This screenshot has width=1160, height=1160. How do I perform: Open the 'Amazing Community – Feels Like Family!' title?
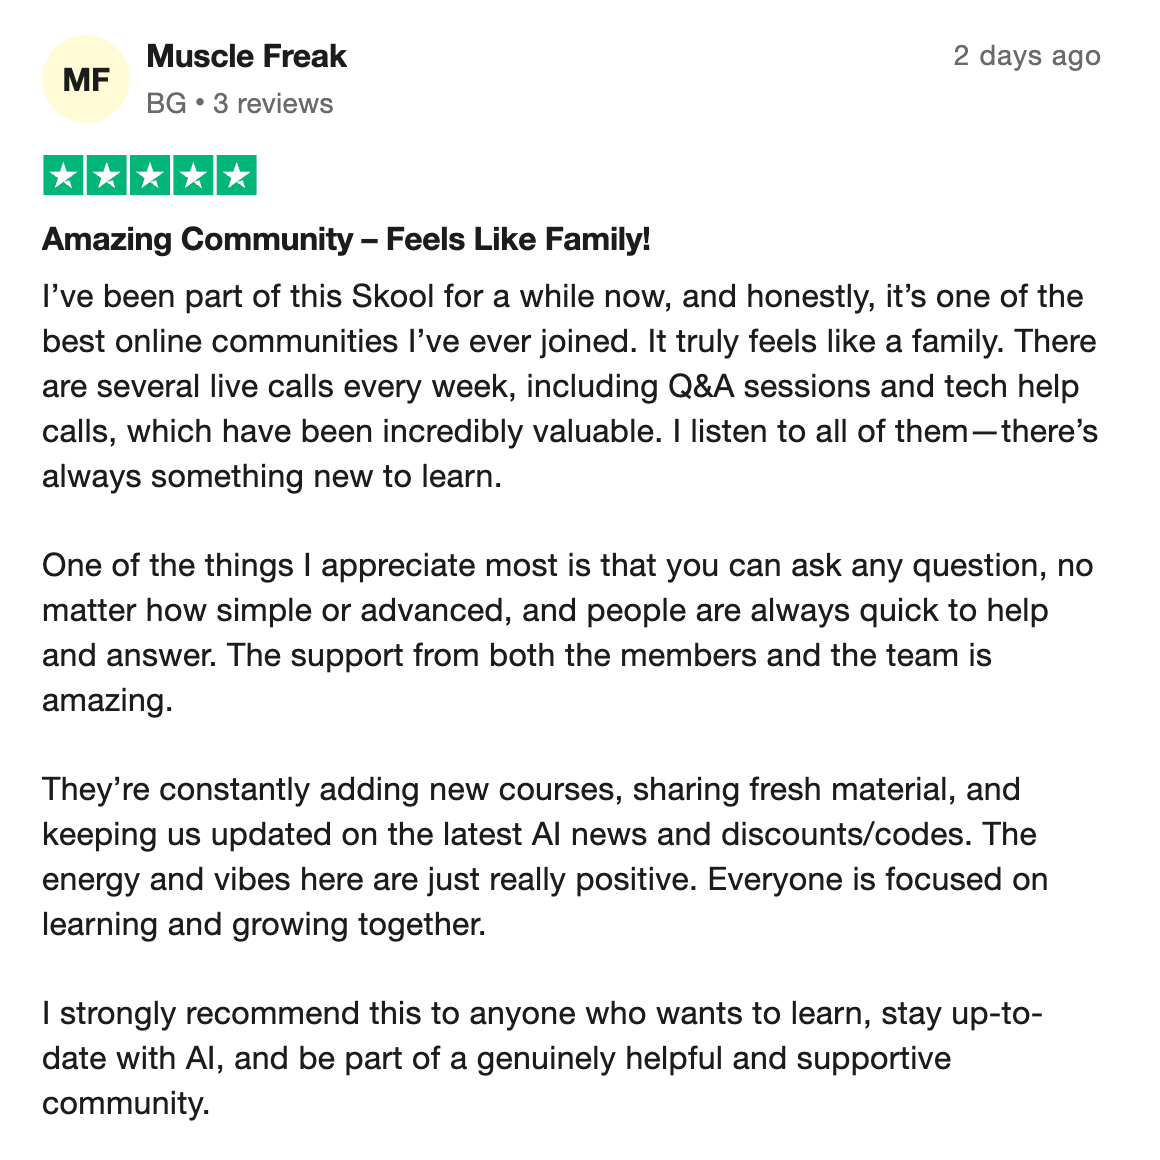click(346, 239)
